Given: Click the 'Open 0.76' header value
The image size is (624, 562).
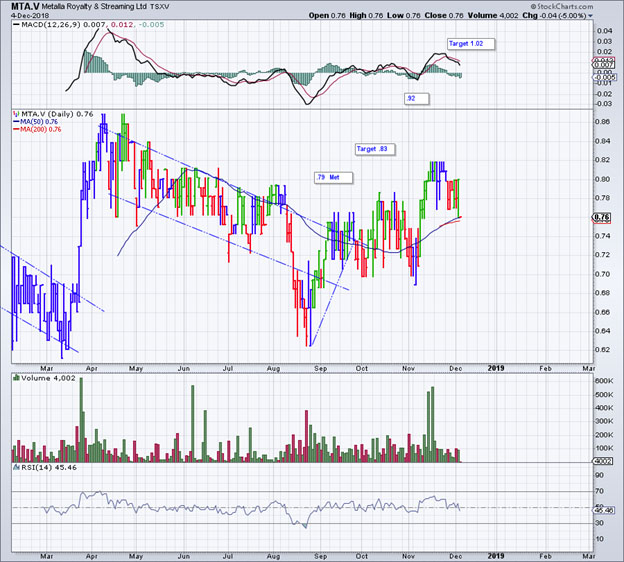Looking at the screenshot, I should (327, 16).
